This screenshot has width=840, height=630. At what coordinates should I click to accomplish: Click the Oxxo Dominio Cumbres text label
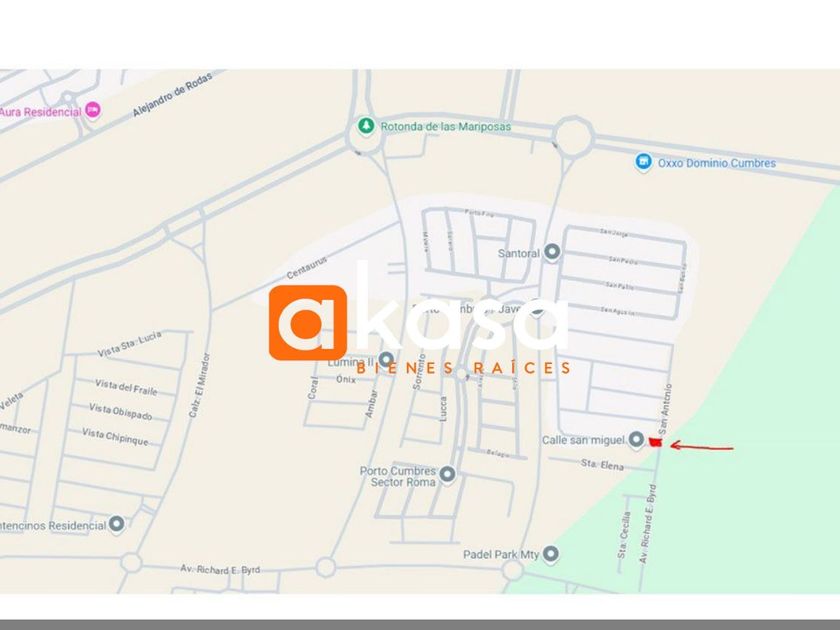[x=716, y=163]
